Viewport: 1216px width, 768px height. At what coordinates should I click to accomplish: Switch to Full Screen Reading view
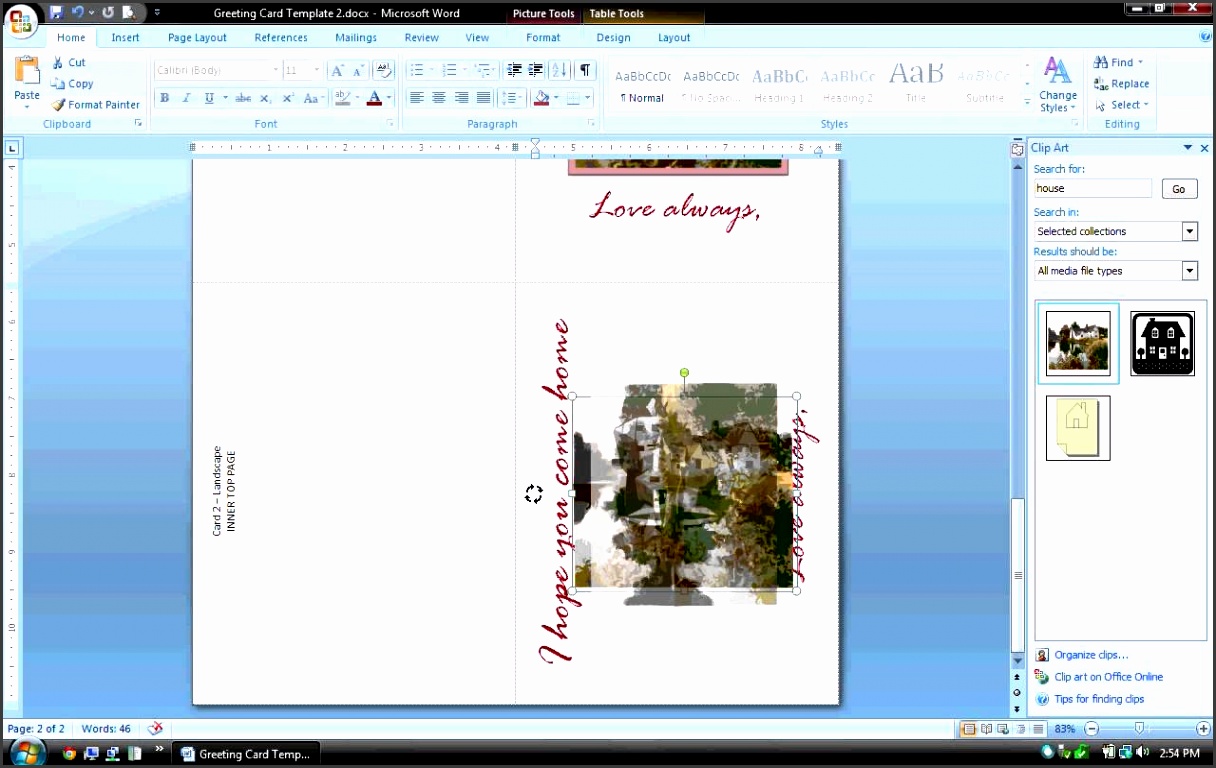986,729
